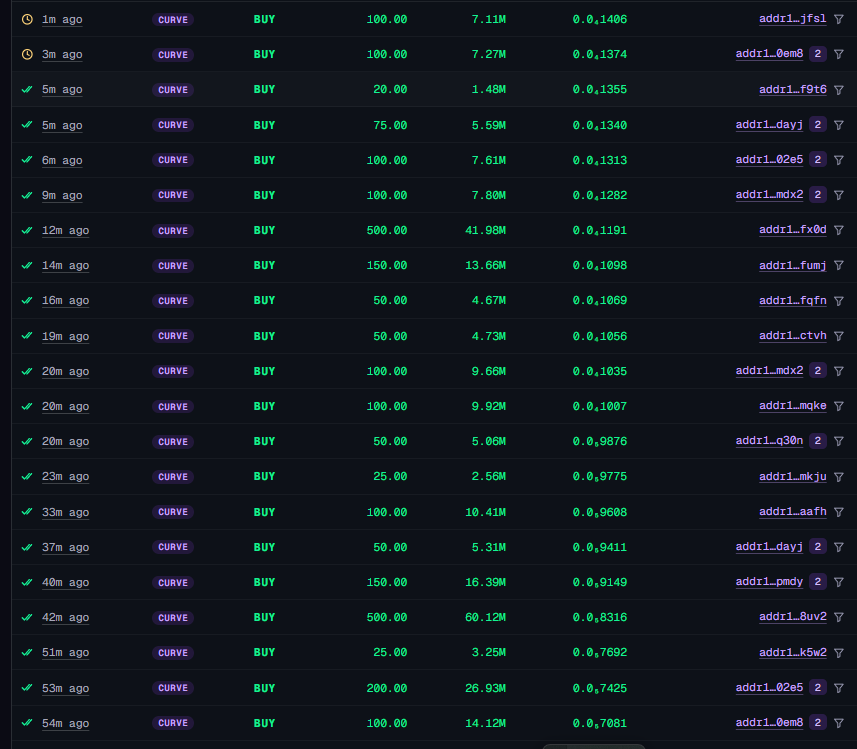Click the 5.31M amount in the 37m ago row
This screenshot has height=749, width=857.
point(489,547)
